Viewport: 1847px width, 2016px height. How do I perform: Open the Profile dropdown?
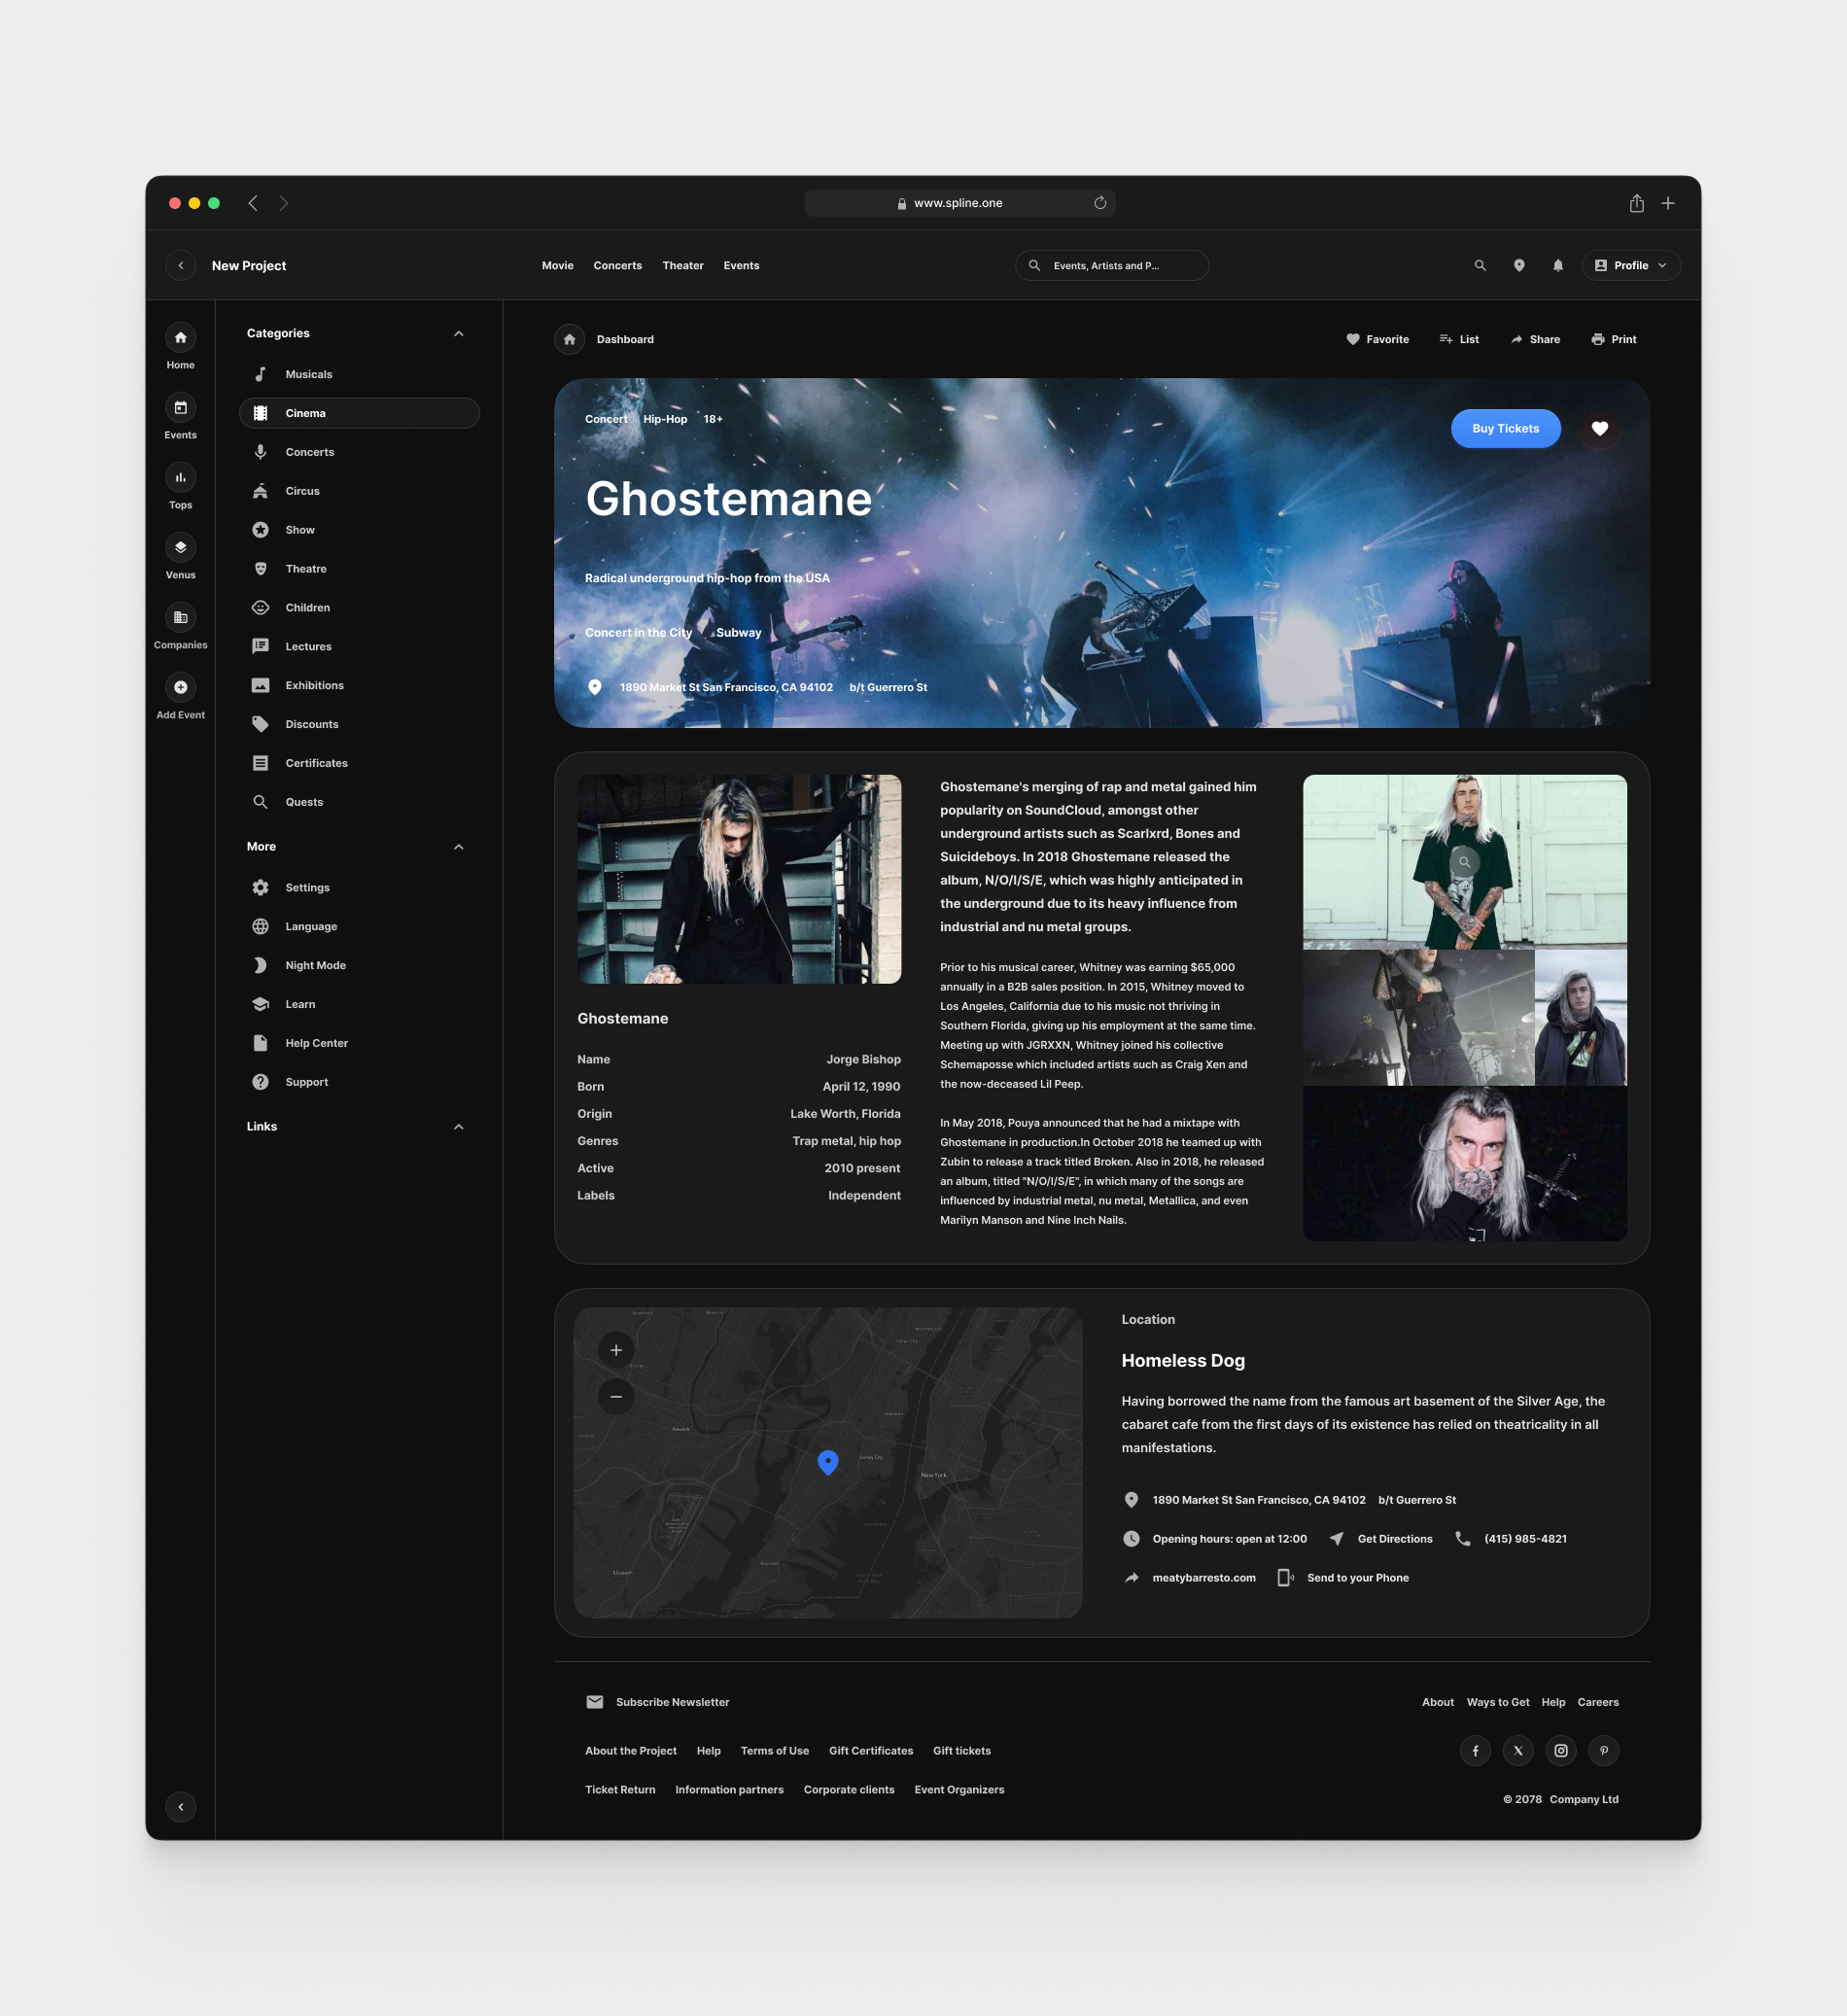point(1631,266)
